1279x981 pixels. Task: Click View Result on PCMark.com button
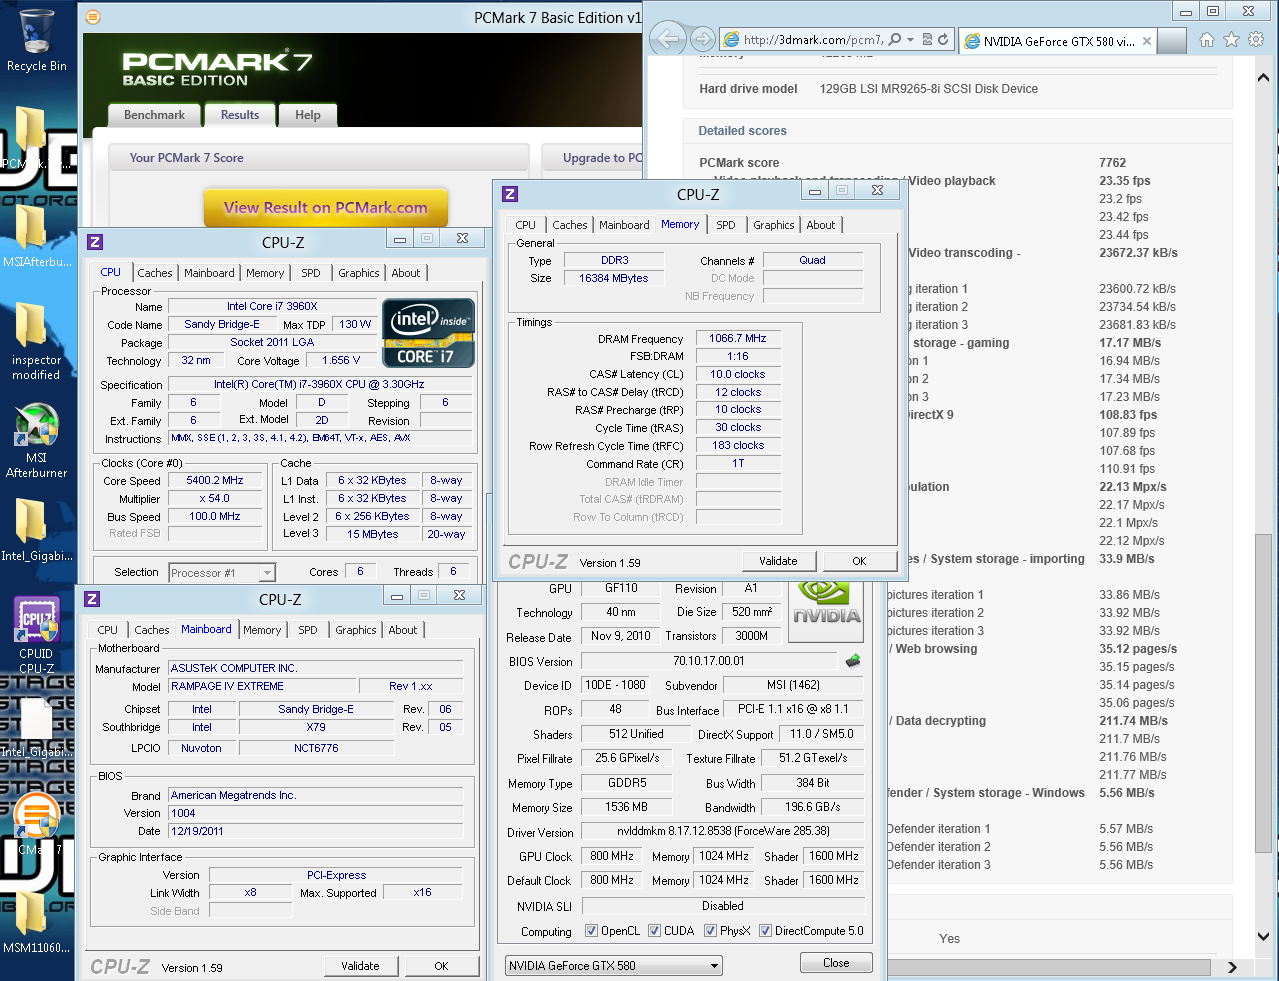click(x=326, y=208)
